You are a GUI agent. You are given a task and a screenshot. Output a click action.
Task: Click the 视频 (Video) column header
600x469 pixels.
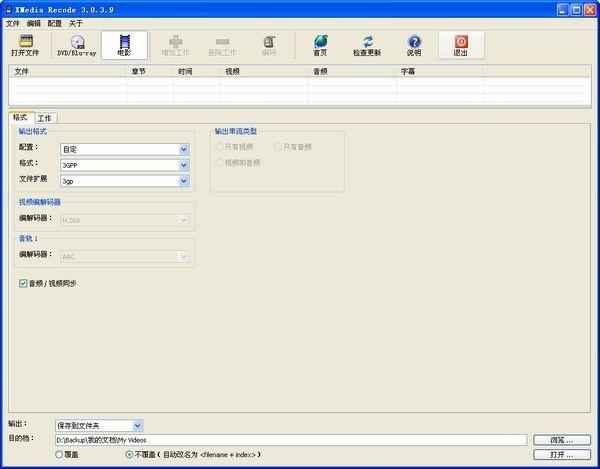264,72
